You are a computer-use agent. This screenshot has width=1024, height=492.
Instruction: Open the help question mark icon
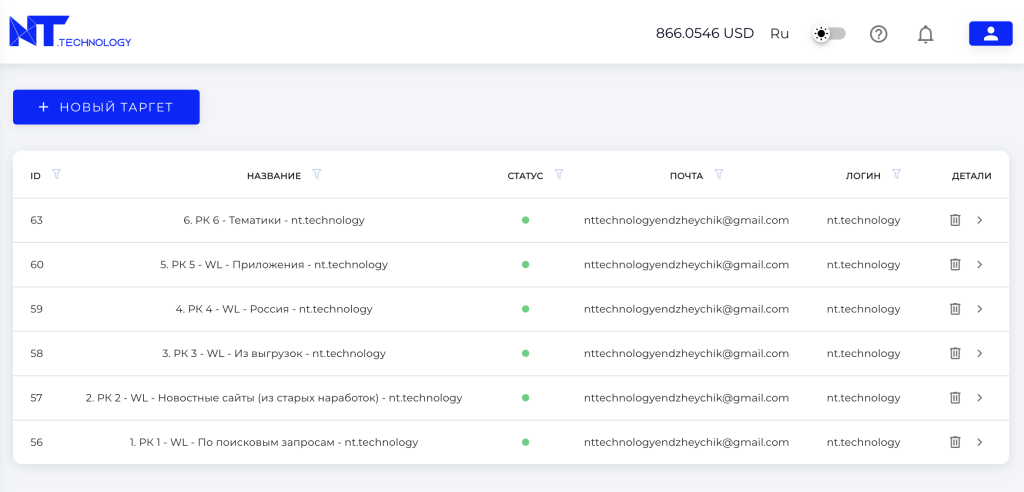(x=878, y=34)
